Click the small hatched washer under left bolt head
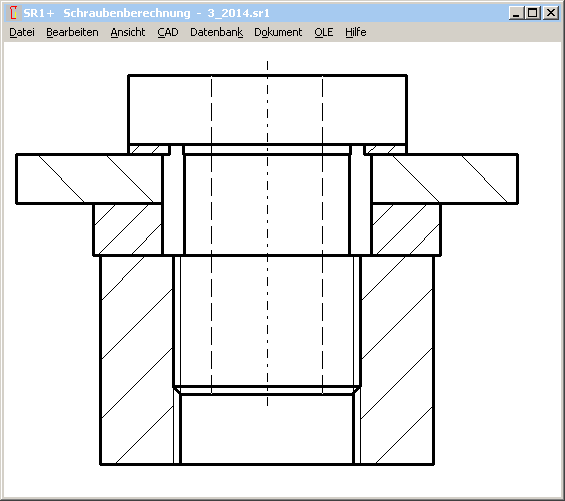 [x=149, y=149]
